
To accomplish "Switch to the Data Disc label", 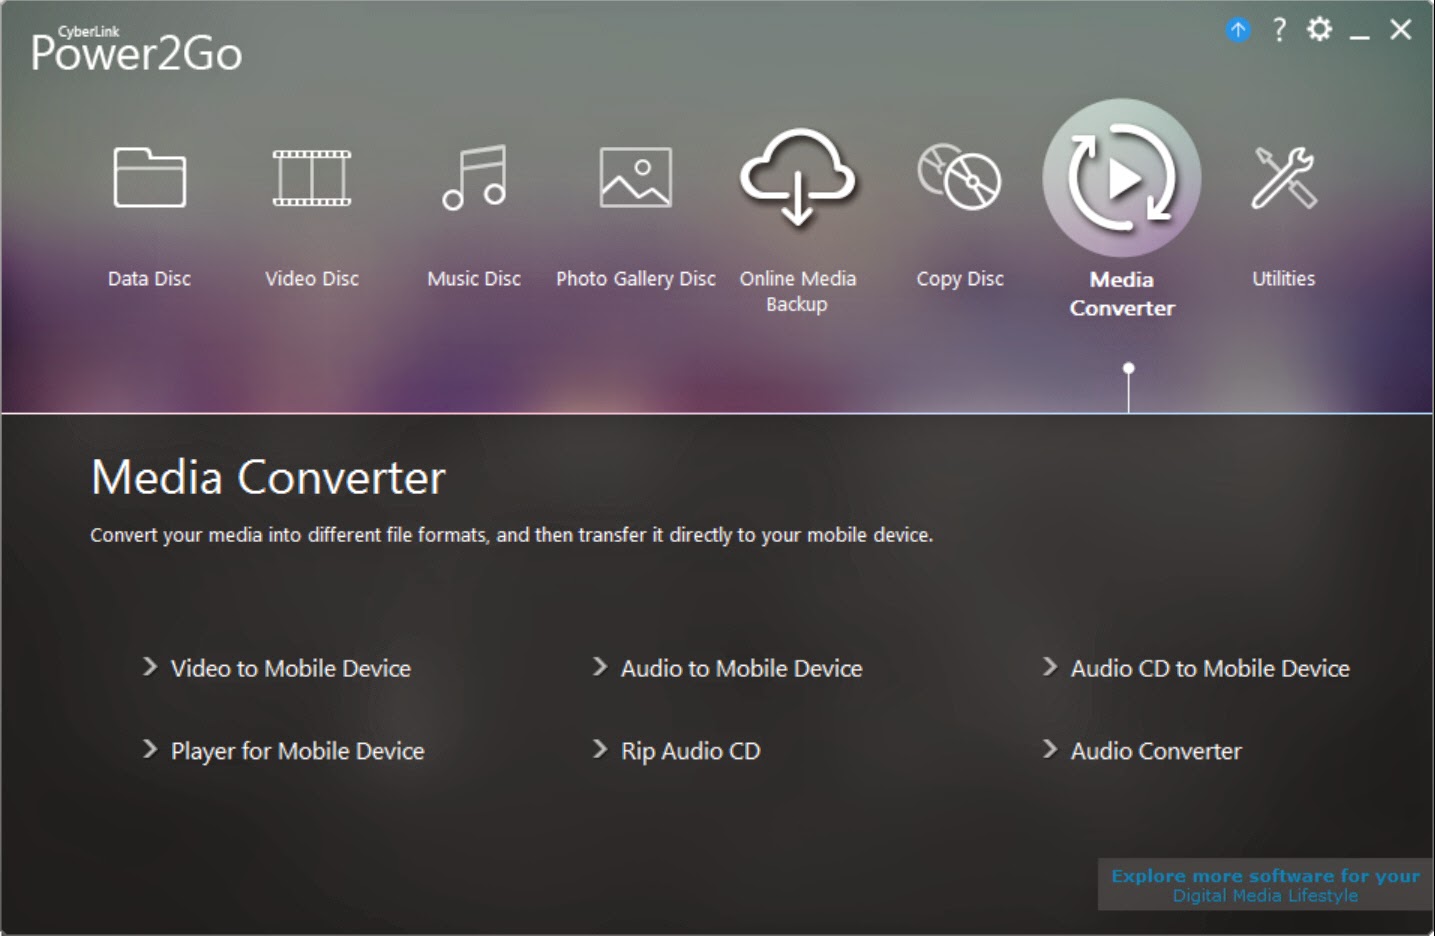I will (149, 279).
